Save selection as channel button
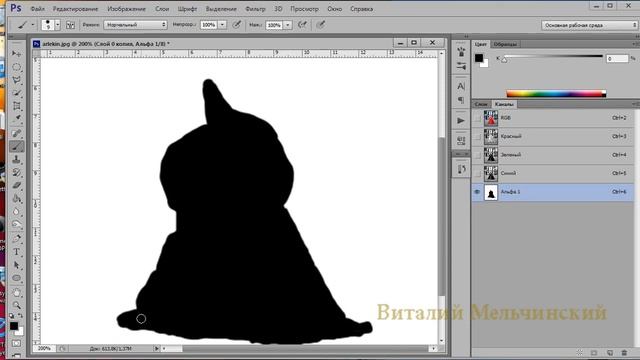640x360 pixels. point(594,353)
